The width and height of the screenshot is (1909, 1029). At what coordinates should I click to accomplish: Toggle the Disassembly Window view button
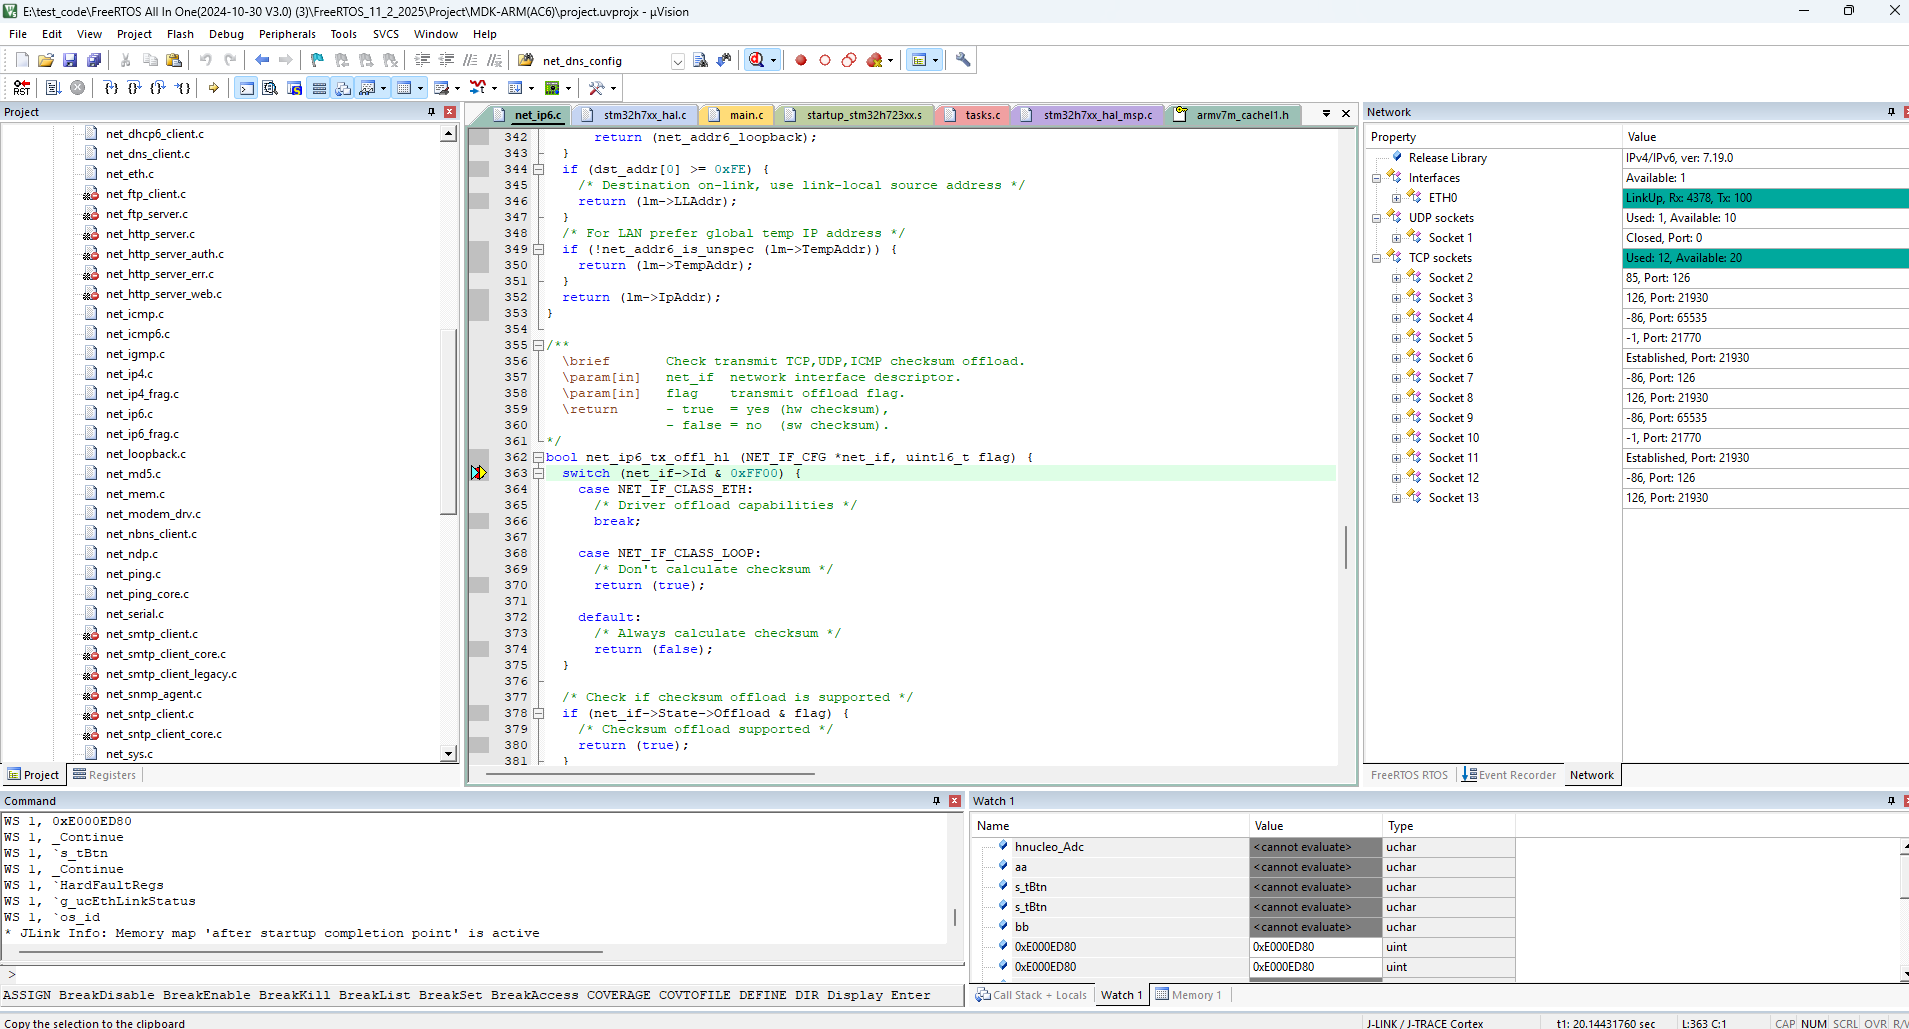point(270,88)
